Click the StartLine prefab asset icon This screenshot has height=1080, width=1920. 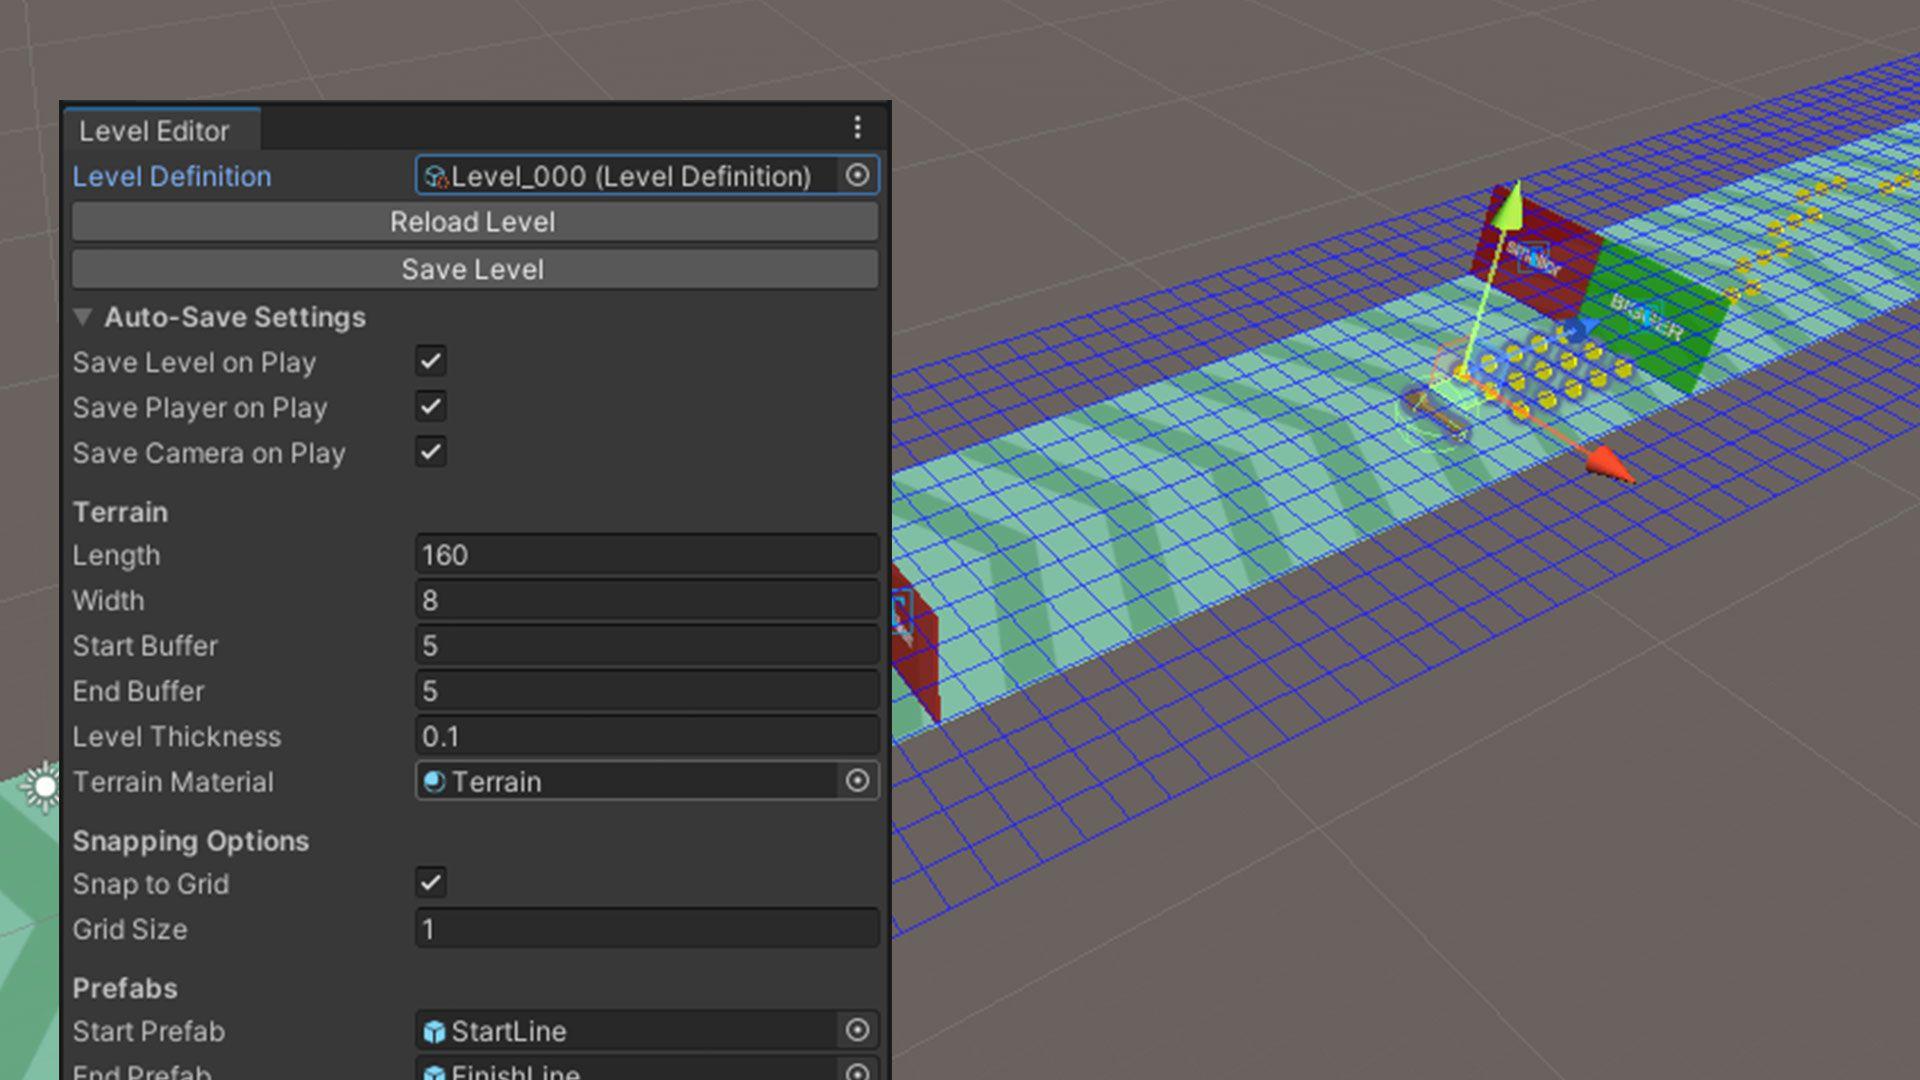pos(435,1031)
